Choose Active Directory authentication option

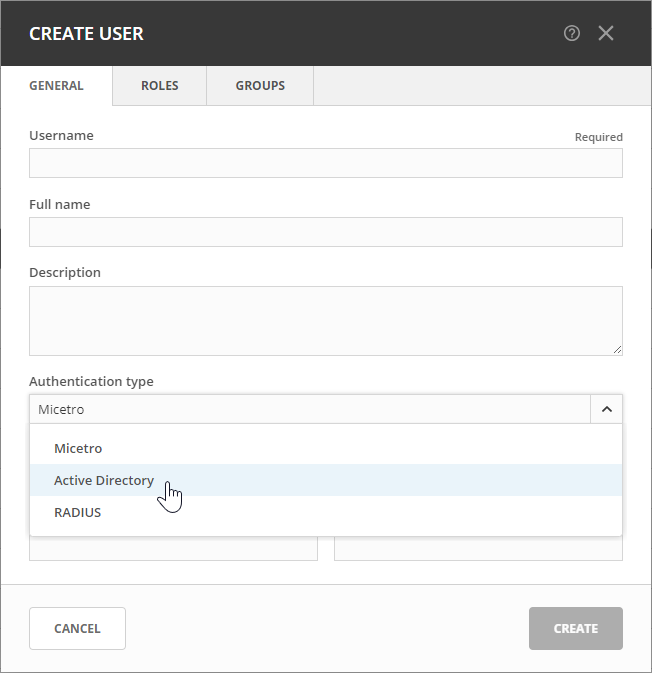[x=104, y=480]
